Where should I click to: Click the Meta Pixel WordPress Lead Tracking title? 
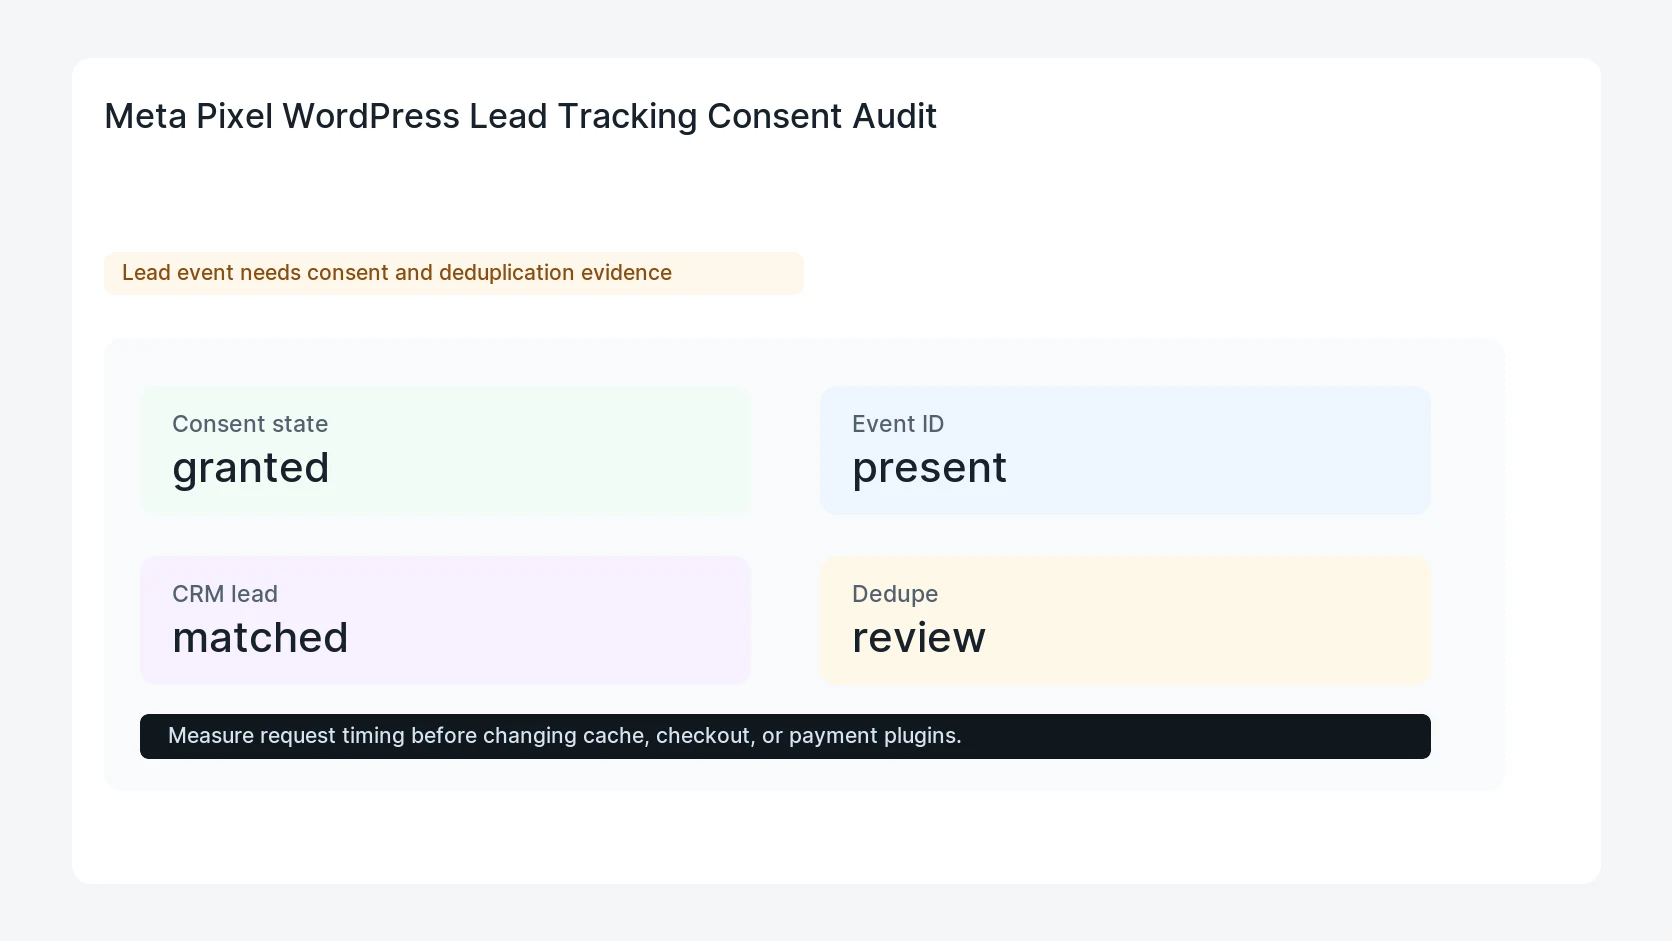pyautogui.click(x=520, y=116)
